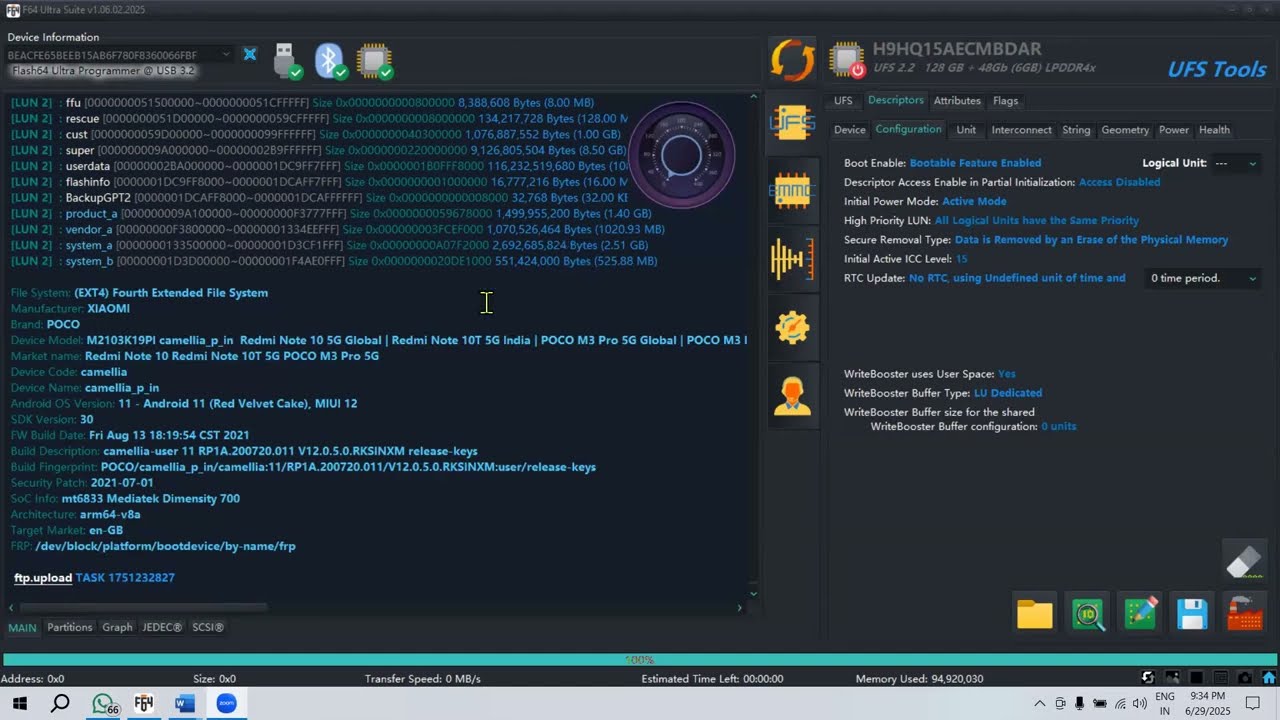
Task: Click the blue home status bar icon
Action: [x=1268, y=678]
